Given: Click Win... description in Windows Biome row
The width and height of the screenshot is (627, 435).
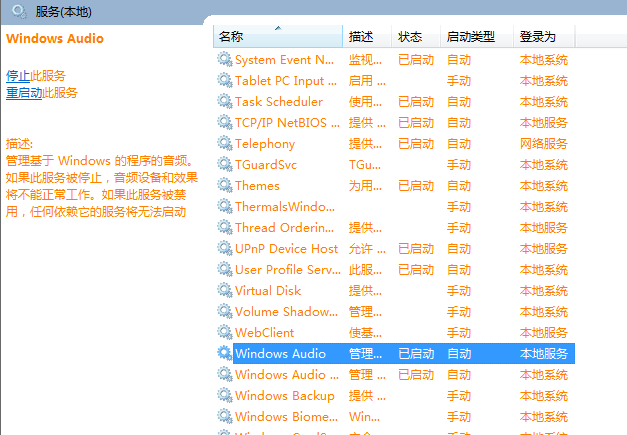Looking at the screenshot, I should point(364,417).
